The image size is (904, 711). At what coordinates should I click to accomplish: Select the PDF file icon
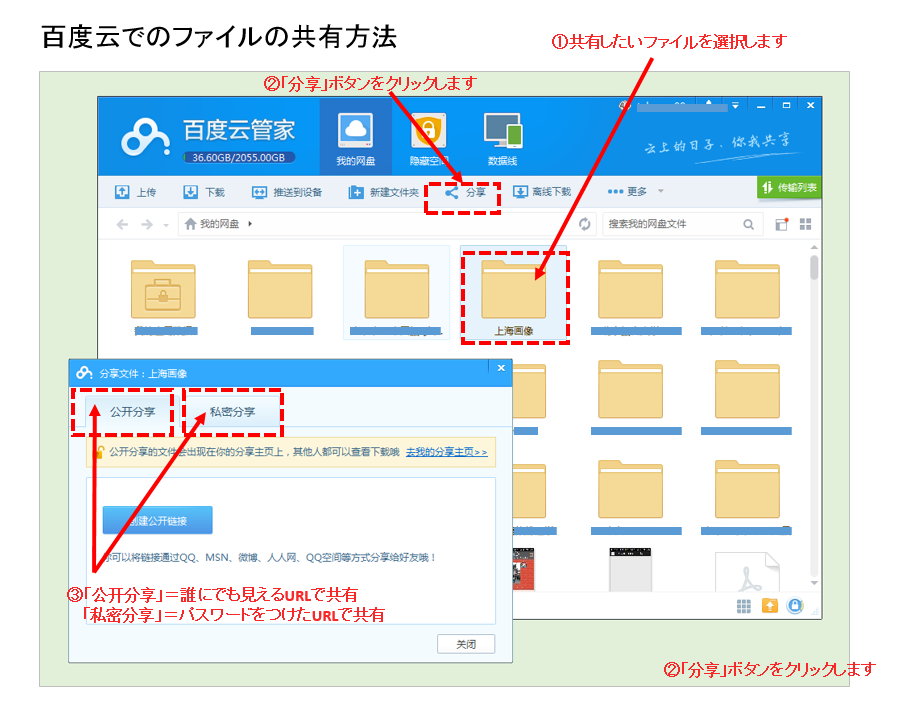click(748, 572)
